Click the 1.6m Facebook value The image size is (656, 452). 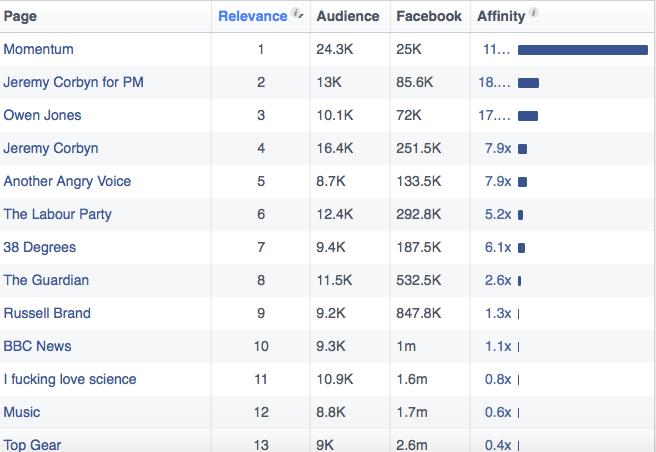click(412, 379)
